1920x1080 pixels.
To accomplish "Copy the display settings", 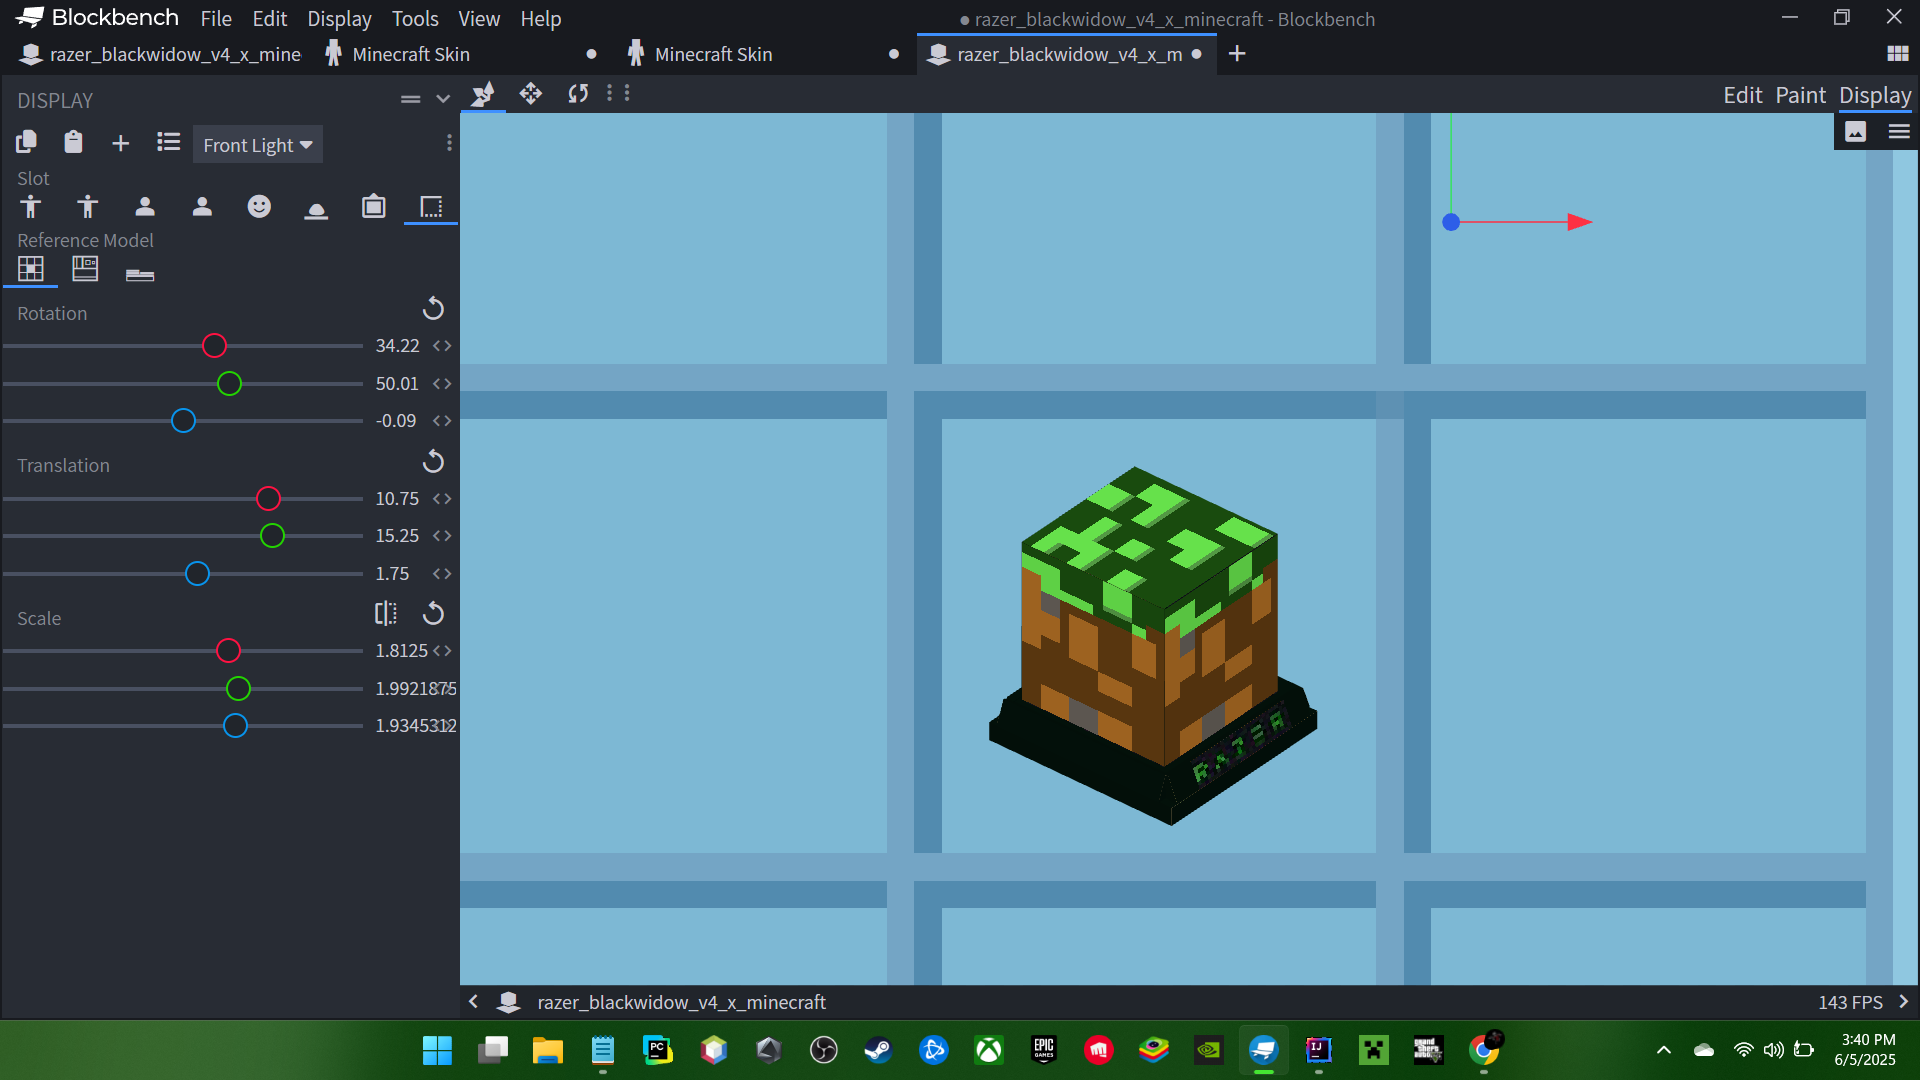I will [27, 143].
